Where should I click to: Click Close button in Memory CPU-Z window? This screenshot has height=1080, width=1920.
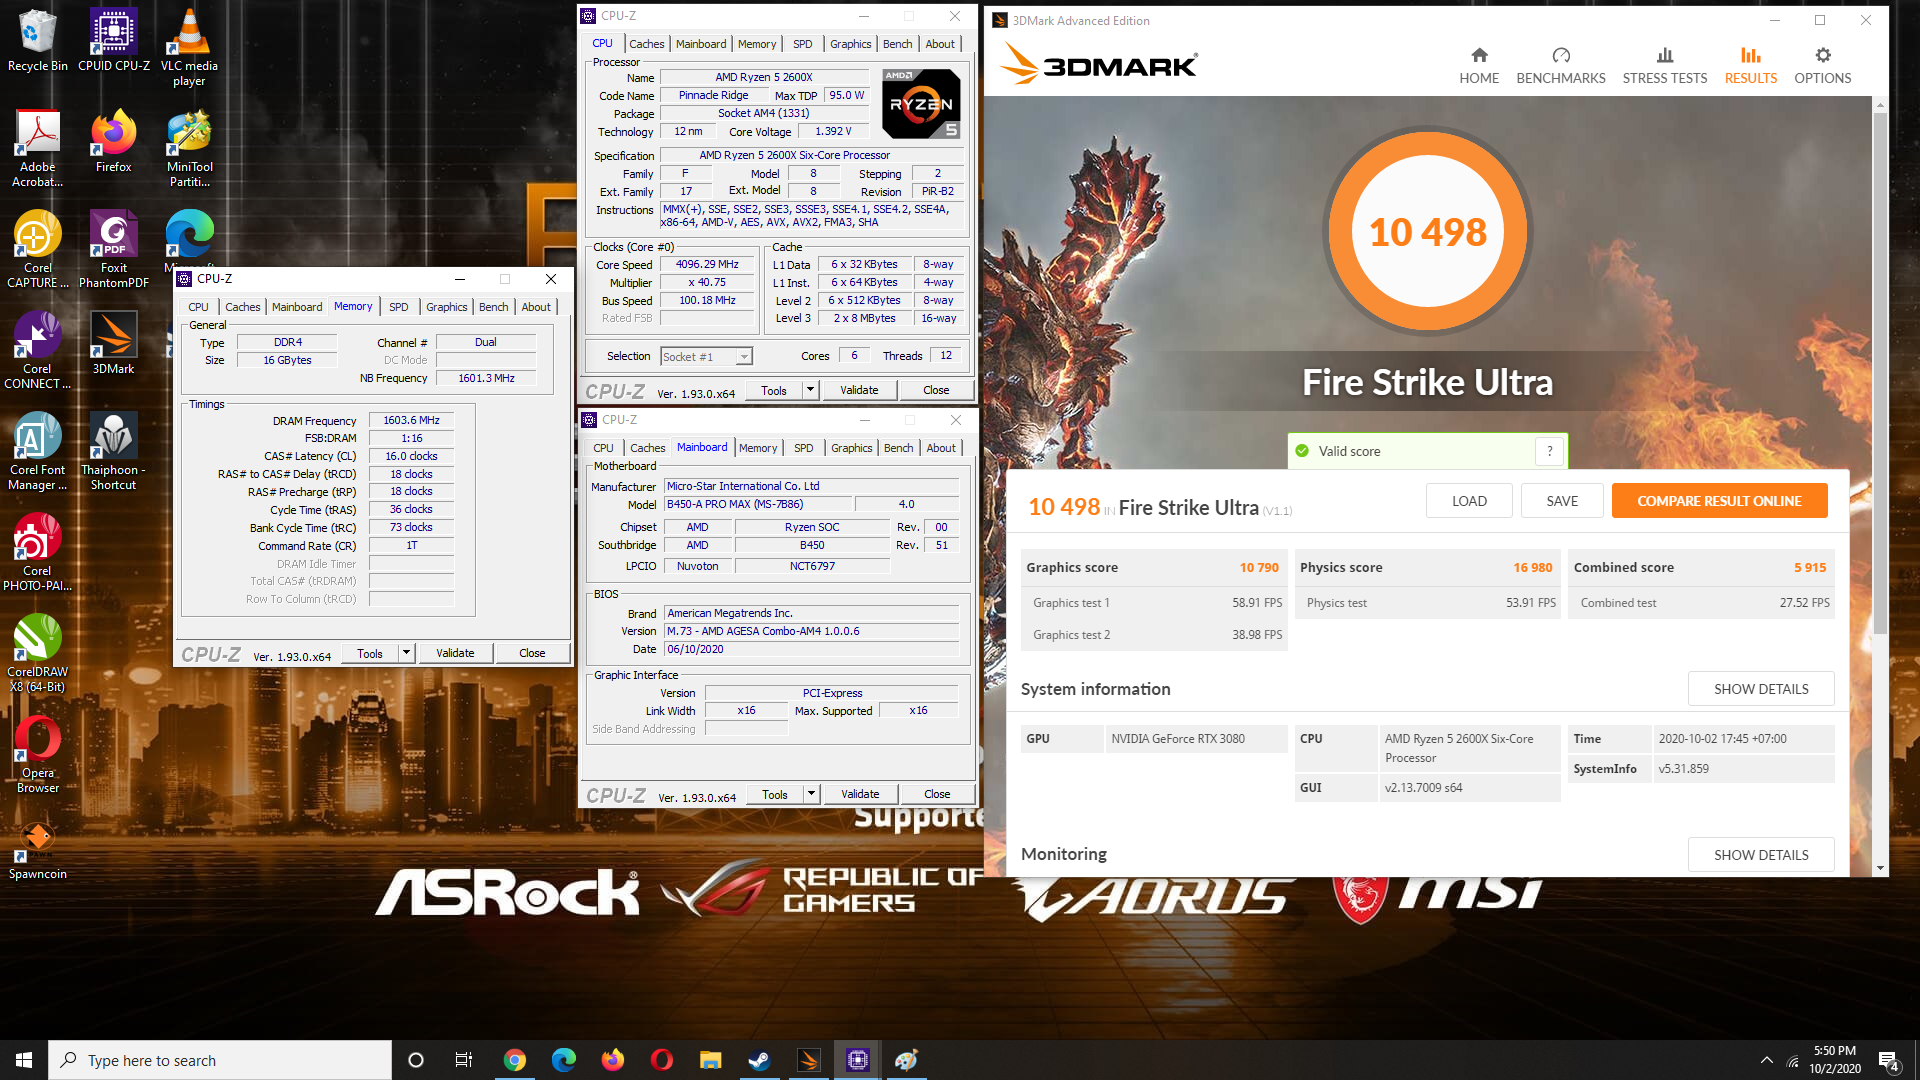(532, 653)
